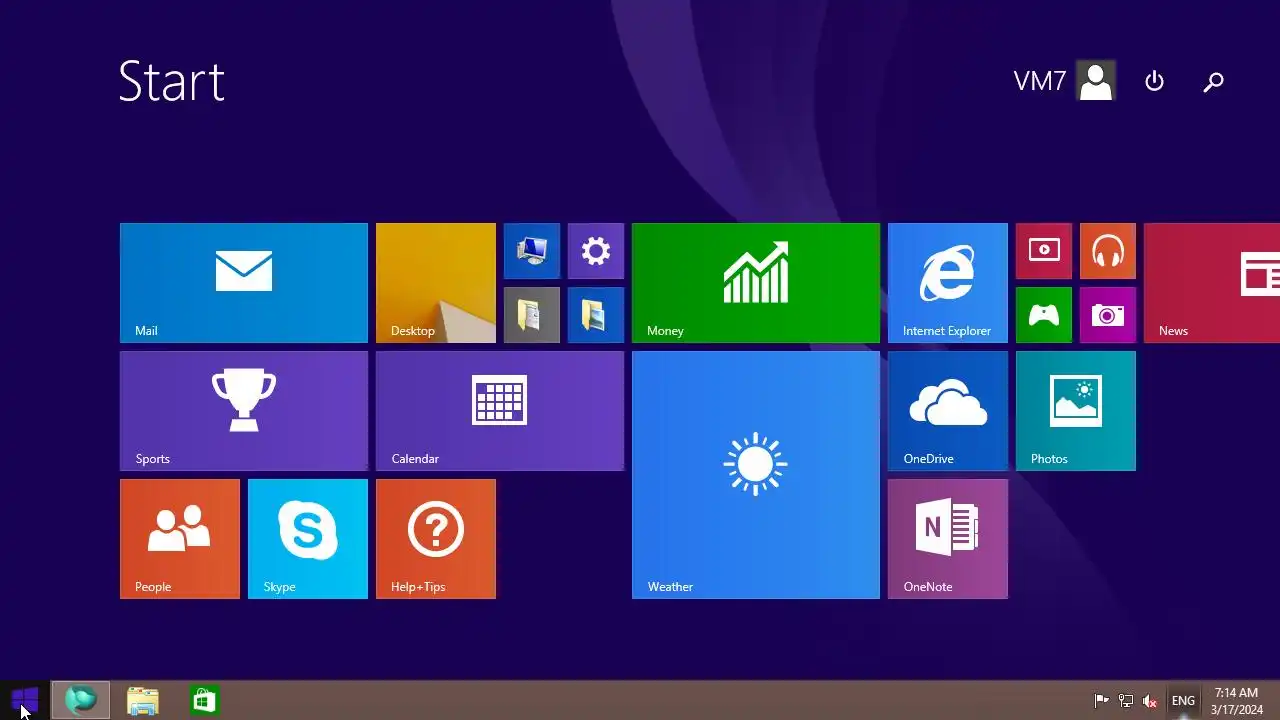
Task: Launch the Skype tile
Action: coord(308,539)
